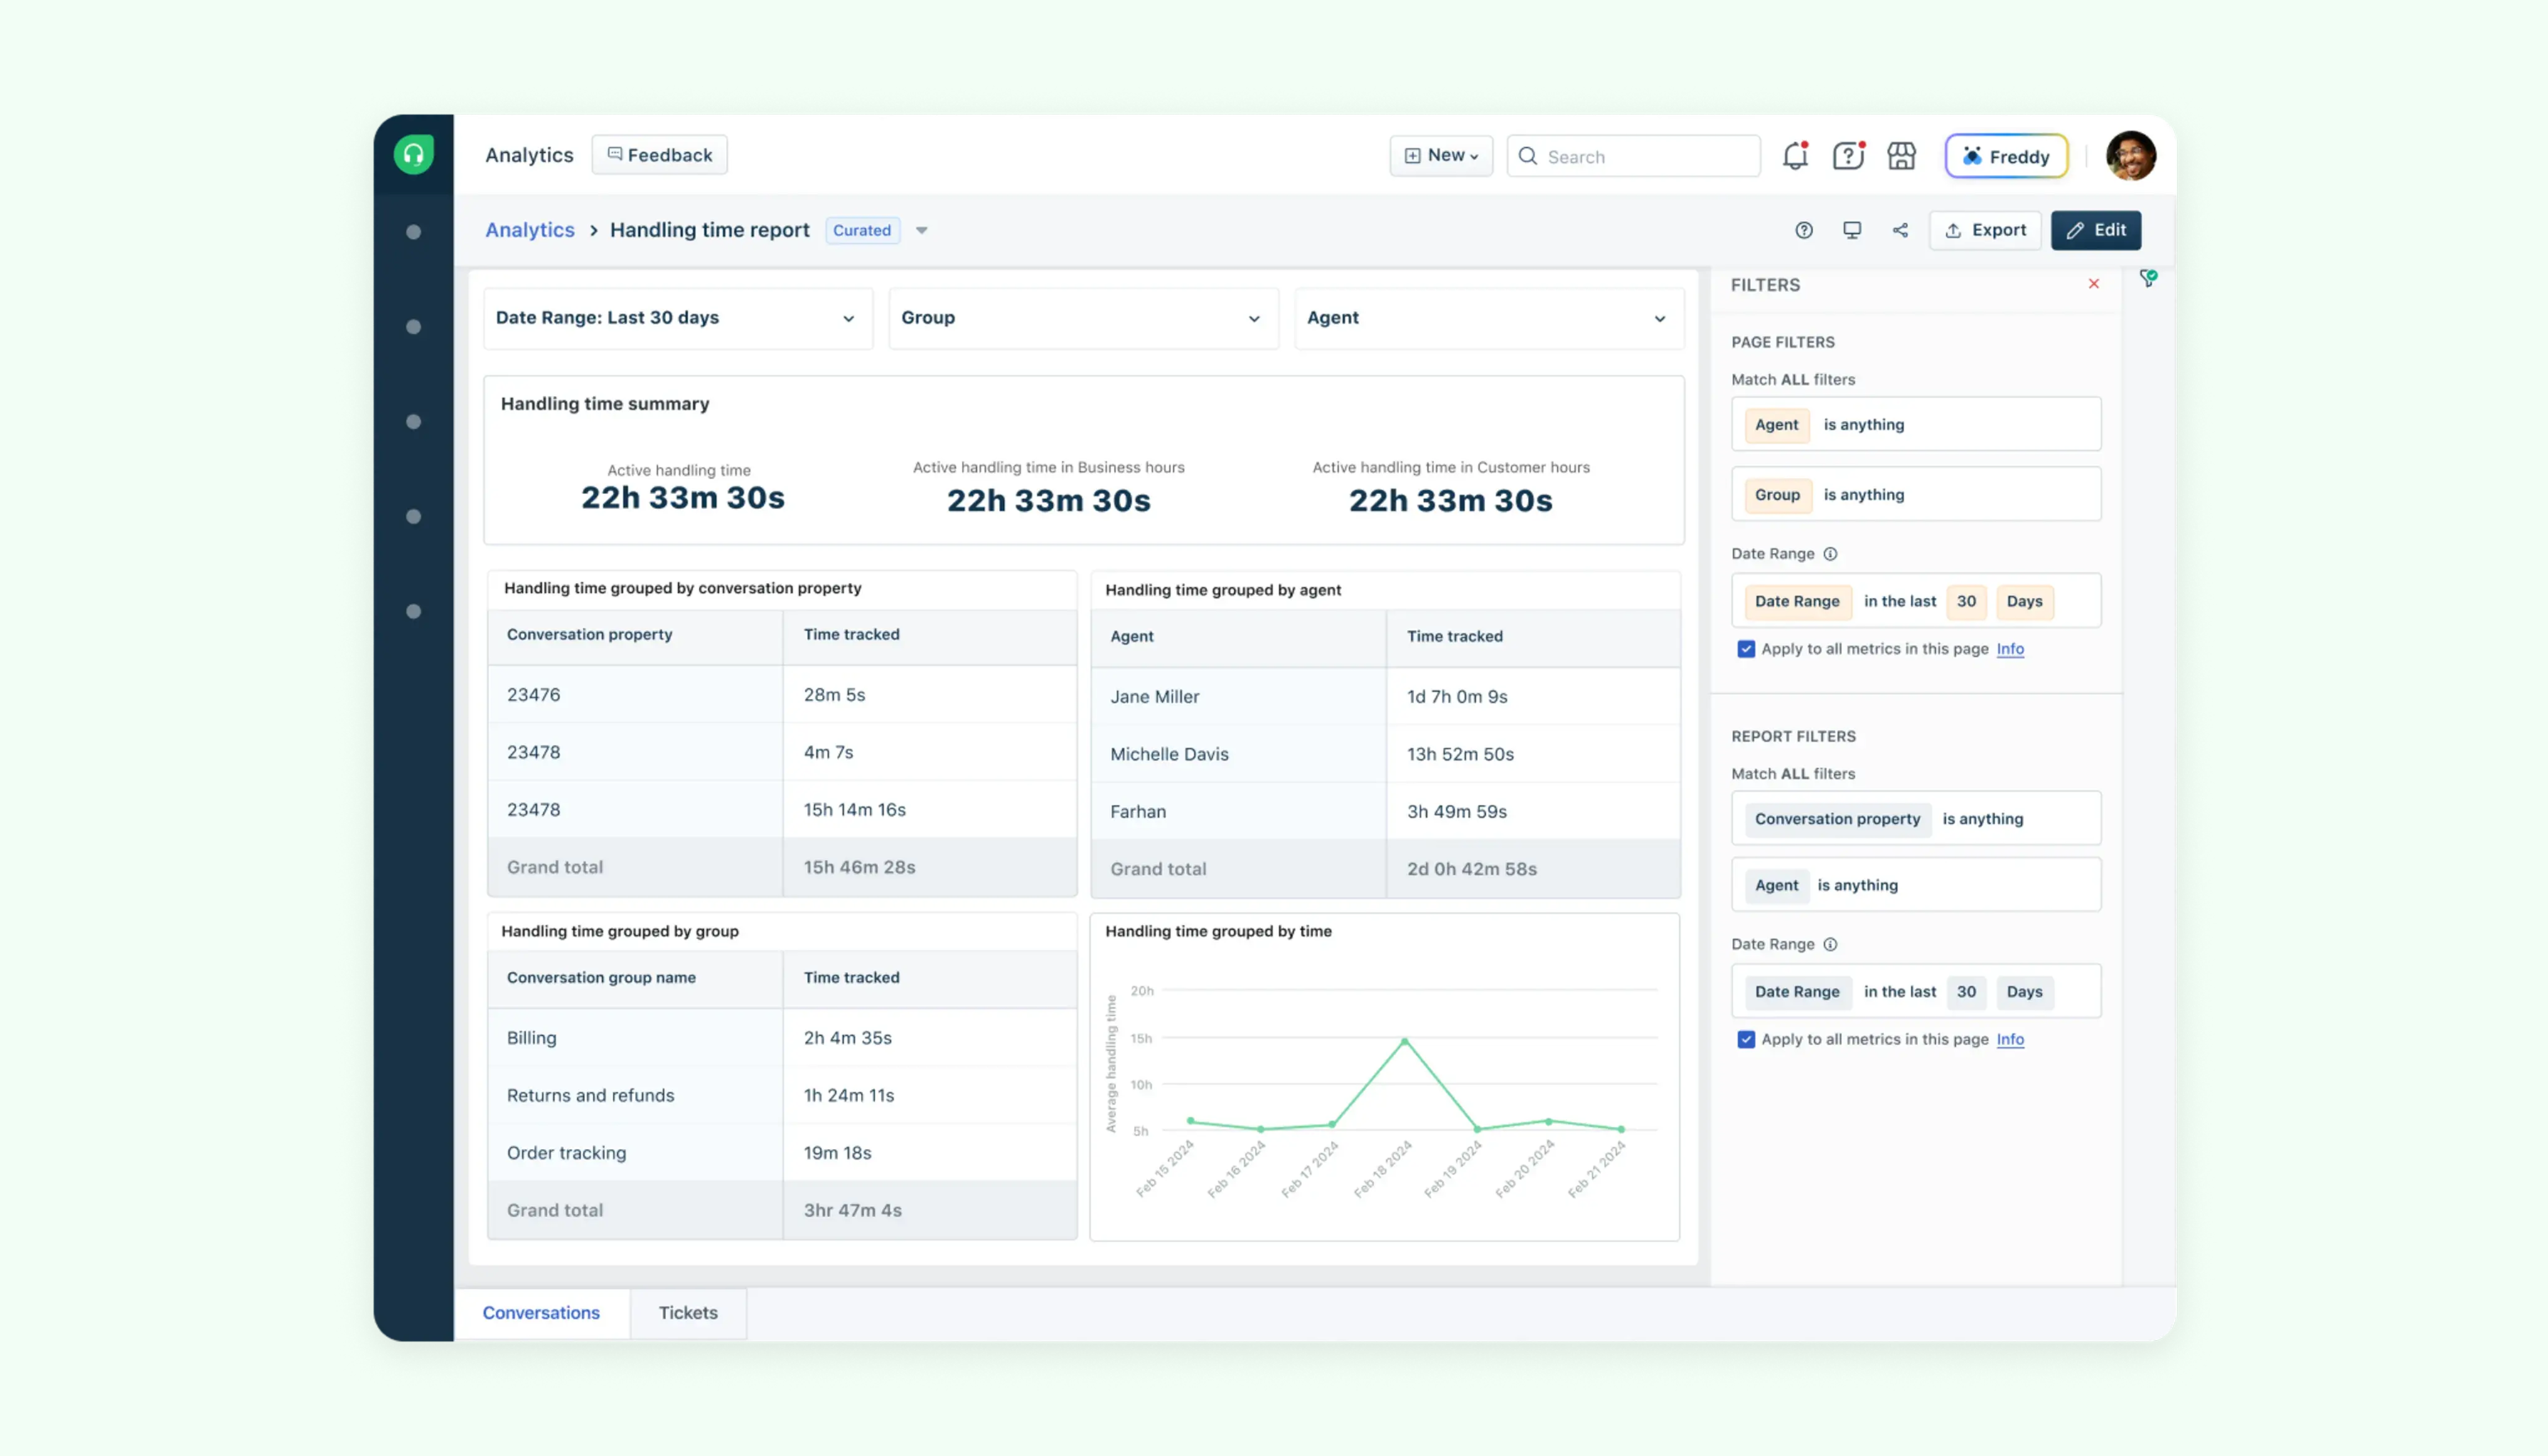This screenshot has height=1456, width=2548.
Task: Switch to the Tickets tab
Action: (688, 1313)
